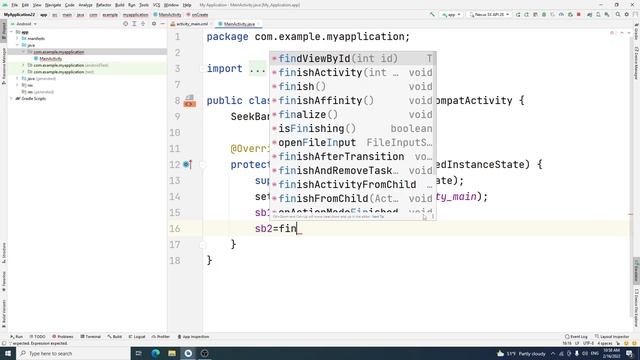Open the Logcat tool window
This screenshot has height=360, width=640.
137,337
